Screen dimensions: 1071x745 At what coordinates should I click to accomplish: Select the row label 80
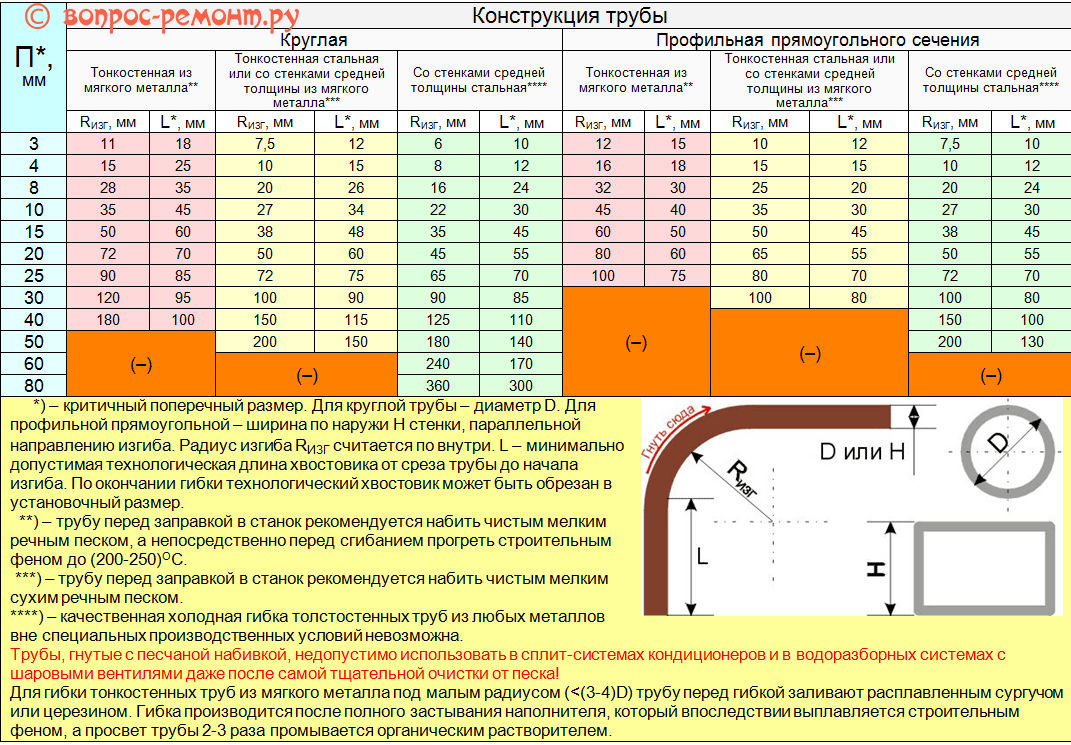34,386
